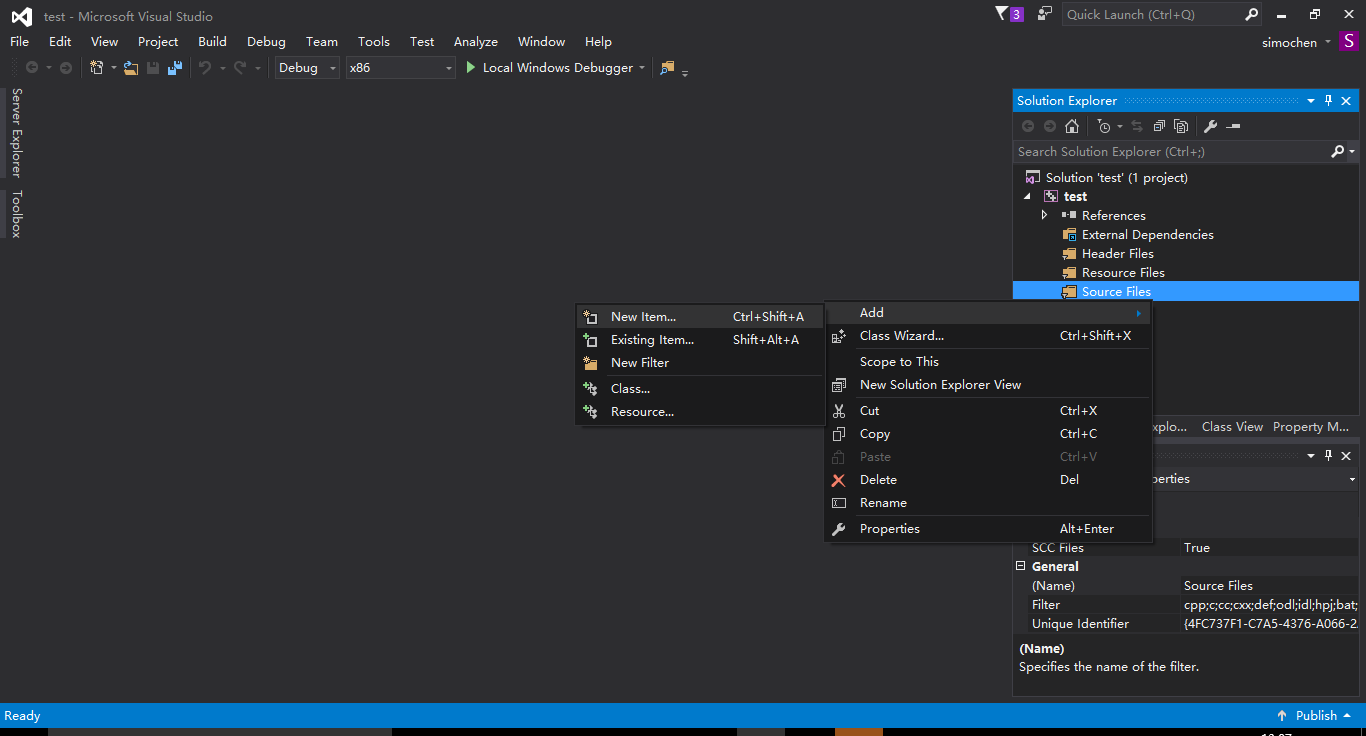This screenshot has height=736, width=1366.
Task: Click the (Name) property row
Action: [1186, 586]
